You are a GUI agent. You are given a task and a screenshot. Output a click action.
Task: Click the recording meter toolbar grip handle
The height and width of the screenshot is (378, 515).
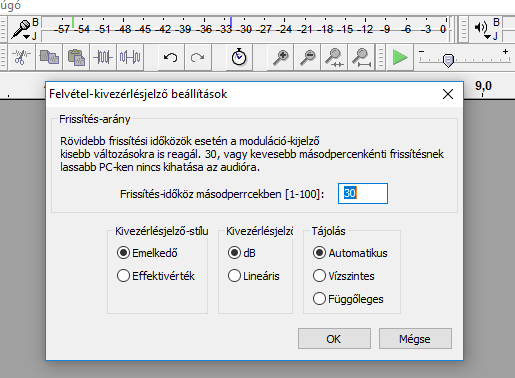point(3,29)
